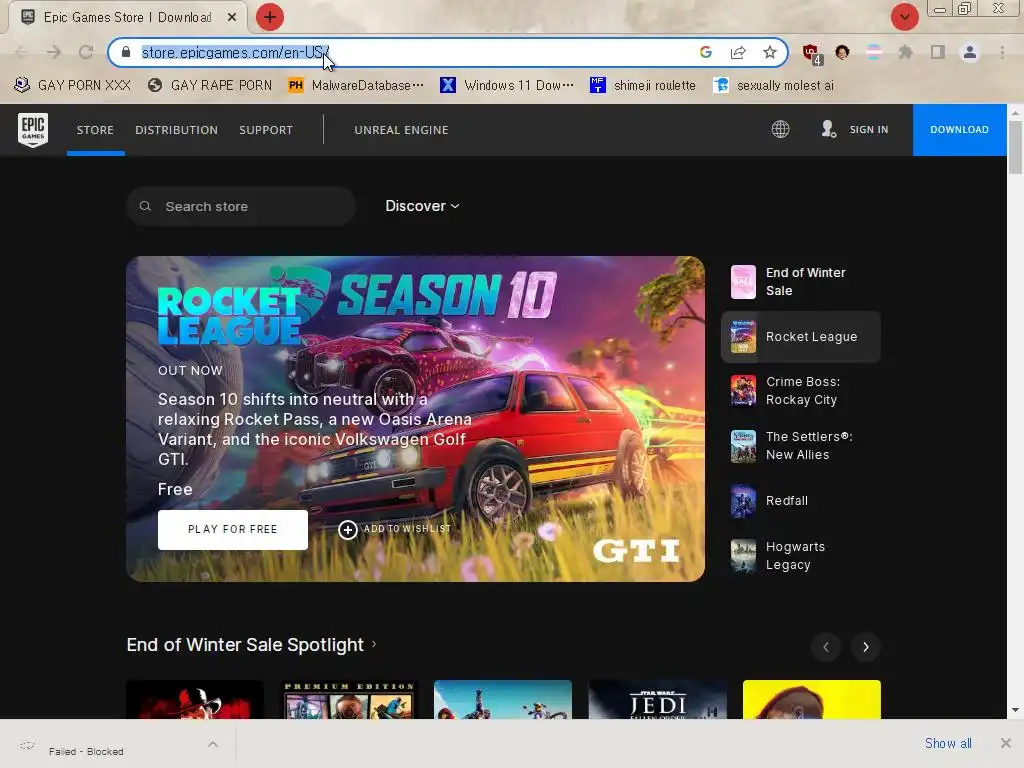This screenshot has height=768, width=1024.
Task: Click the Hogwarts Legacy thumbnail icon
Action: (x=743, y=556)
